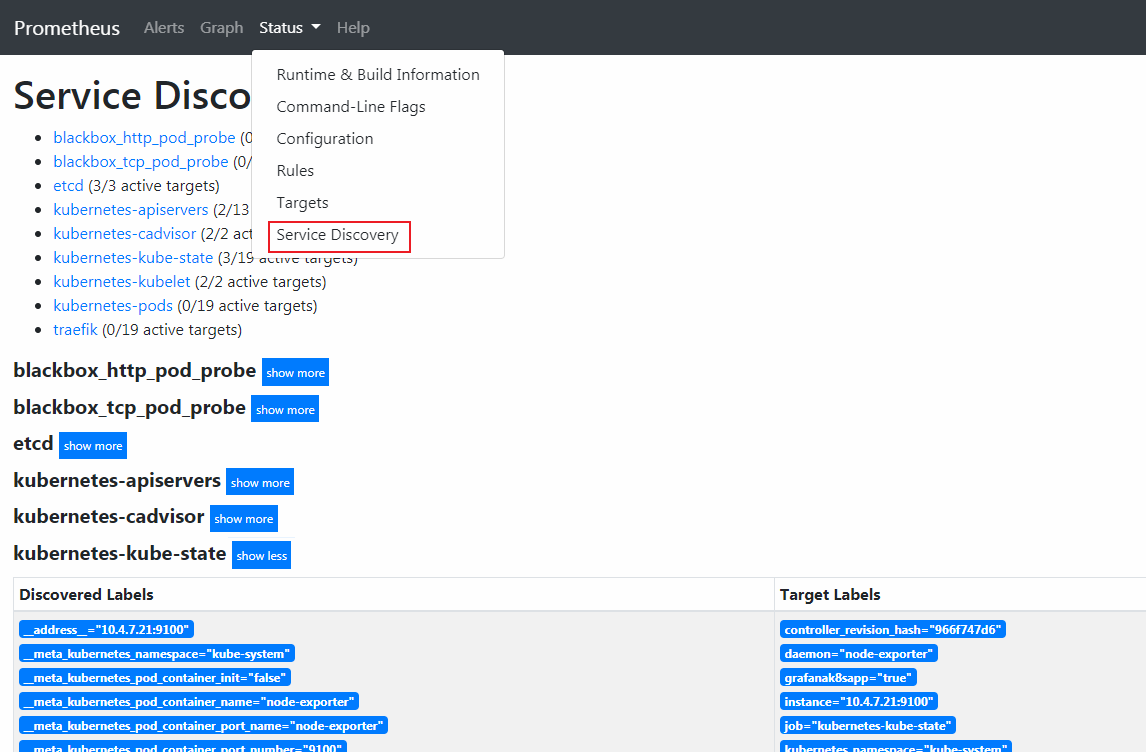Select grafanak8sapp="true" target label
Viewport: 1146px width, 752px height.
(x=849, y=677)
